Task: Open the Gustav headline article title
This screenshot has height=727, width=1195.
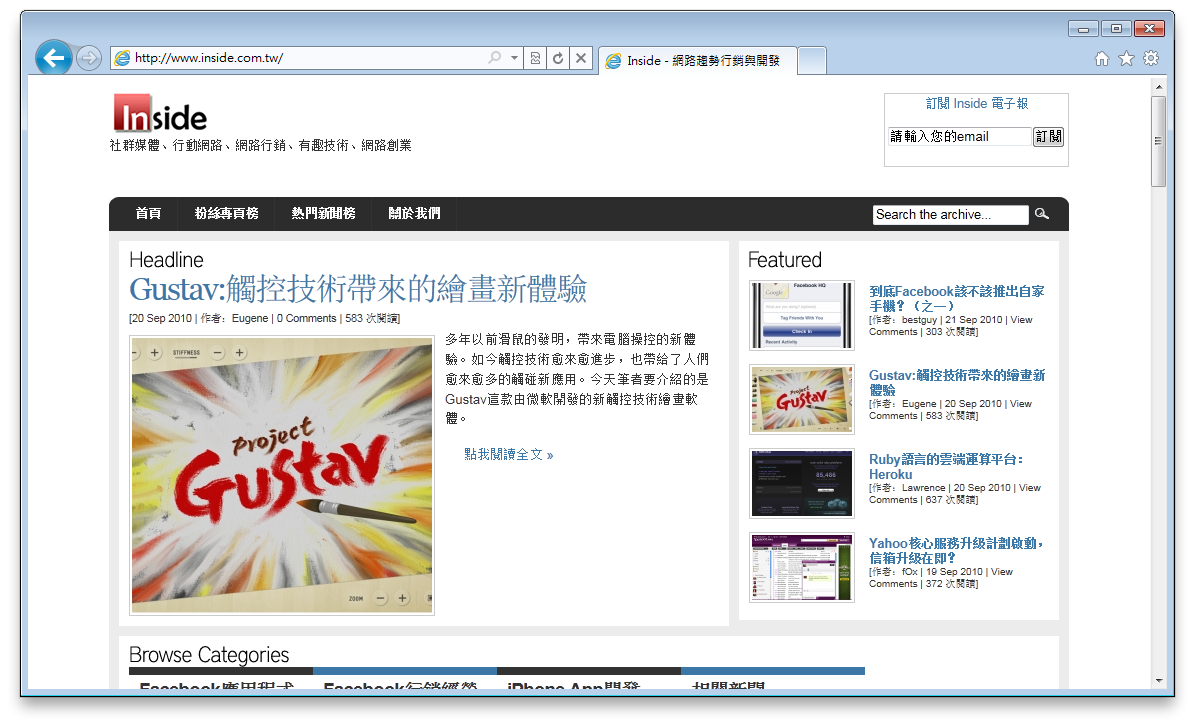Action: [x=358, y=290]
